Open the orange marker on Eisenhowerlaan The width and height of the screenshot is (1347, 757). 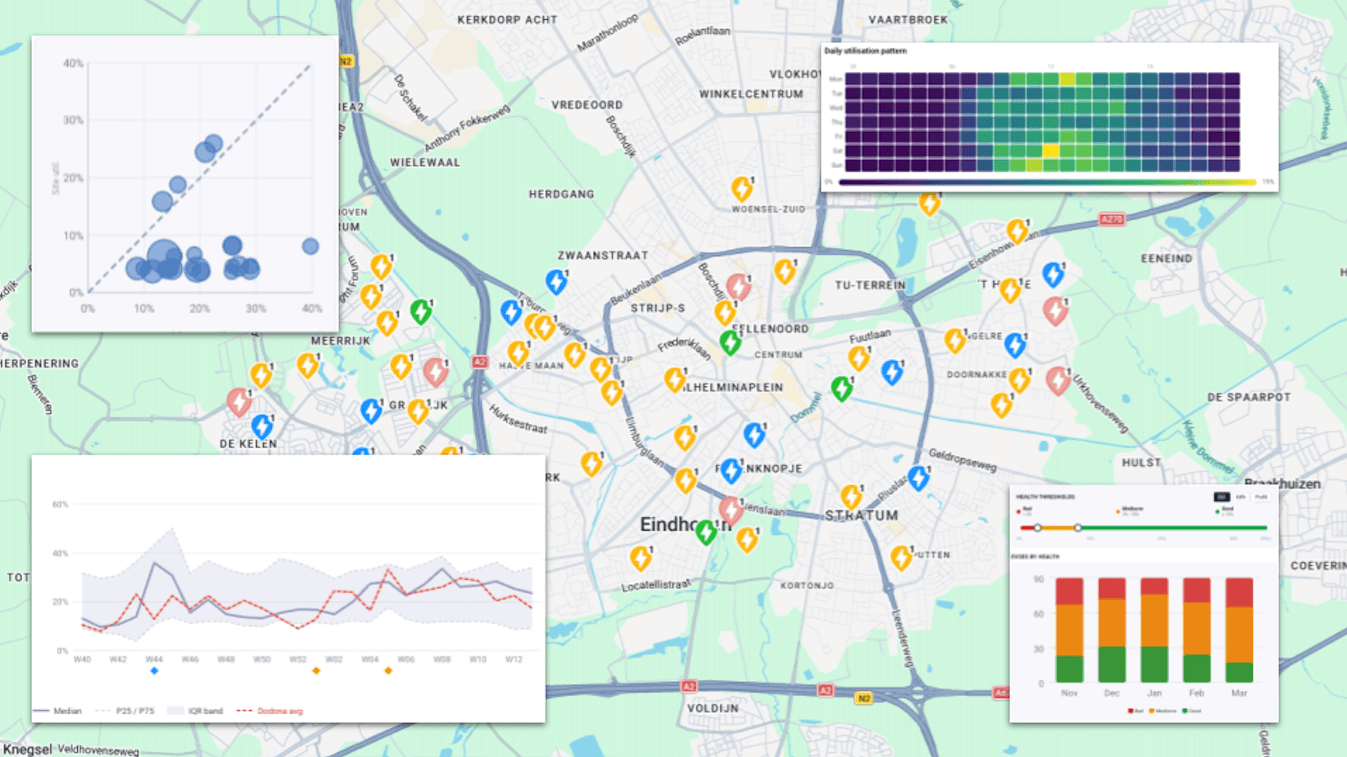(1017, 232)
